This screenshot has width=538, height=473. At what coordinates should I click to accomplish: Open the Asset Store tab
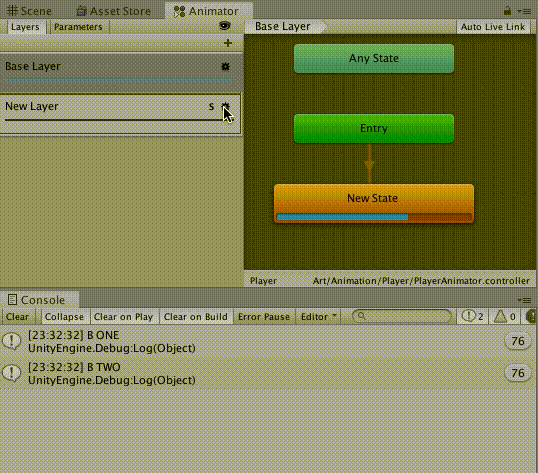[x=114, y=11]
